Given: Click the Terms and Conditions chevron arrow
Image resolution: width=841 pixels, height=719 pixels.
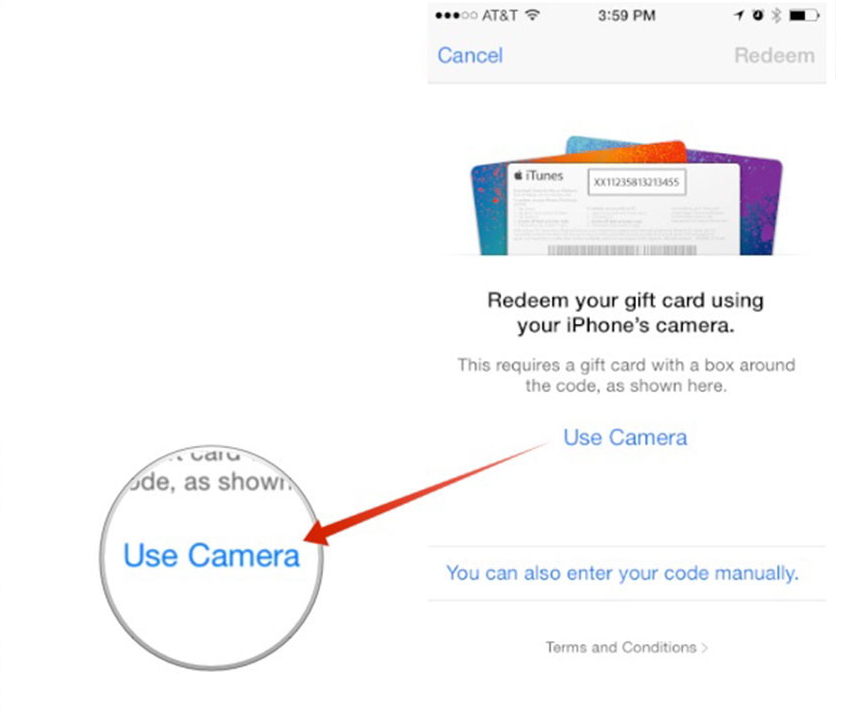Looking at the screenshot, I should pyautogui.click(x=704, y=648).
